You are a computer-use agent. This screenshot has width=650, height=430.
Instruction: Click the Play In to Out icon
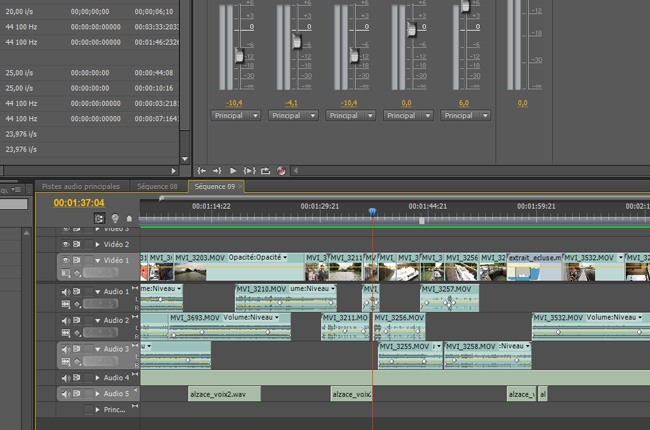pyautogui.click(x=249, y=170)
